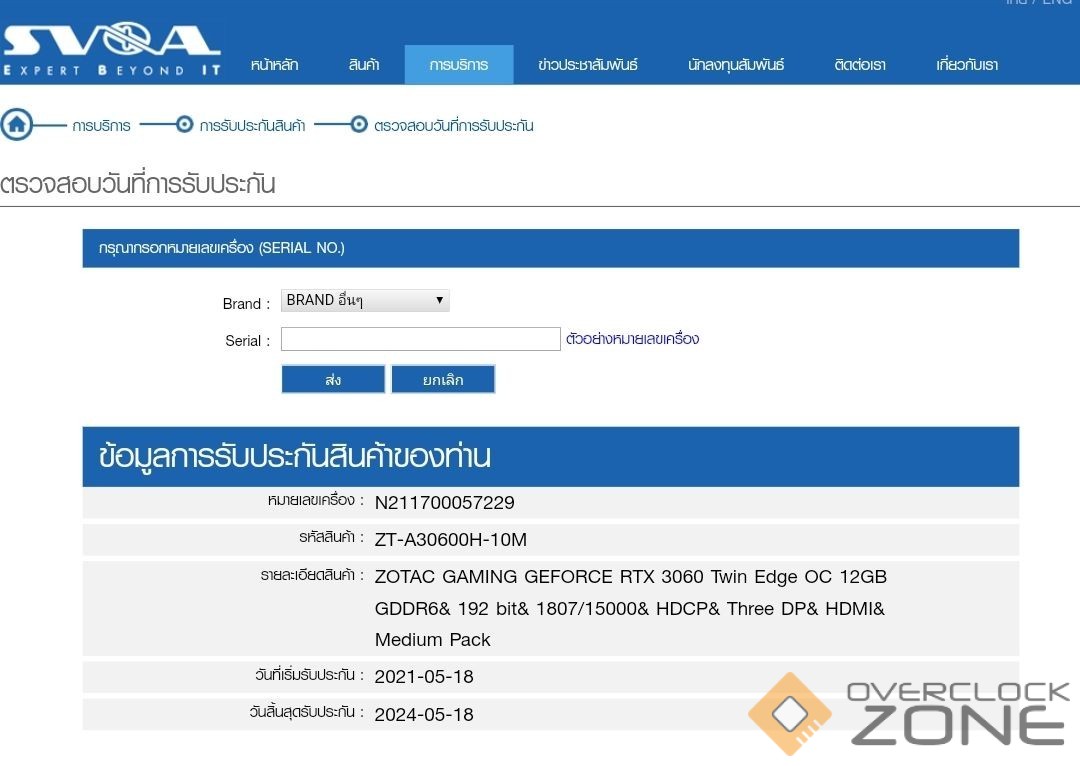Screen dimensions: 1080x766
Task: Click warranty end date 2024-05-18
Action: pyautogui.click(x=424, y=714)
